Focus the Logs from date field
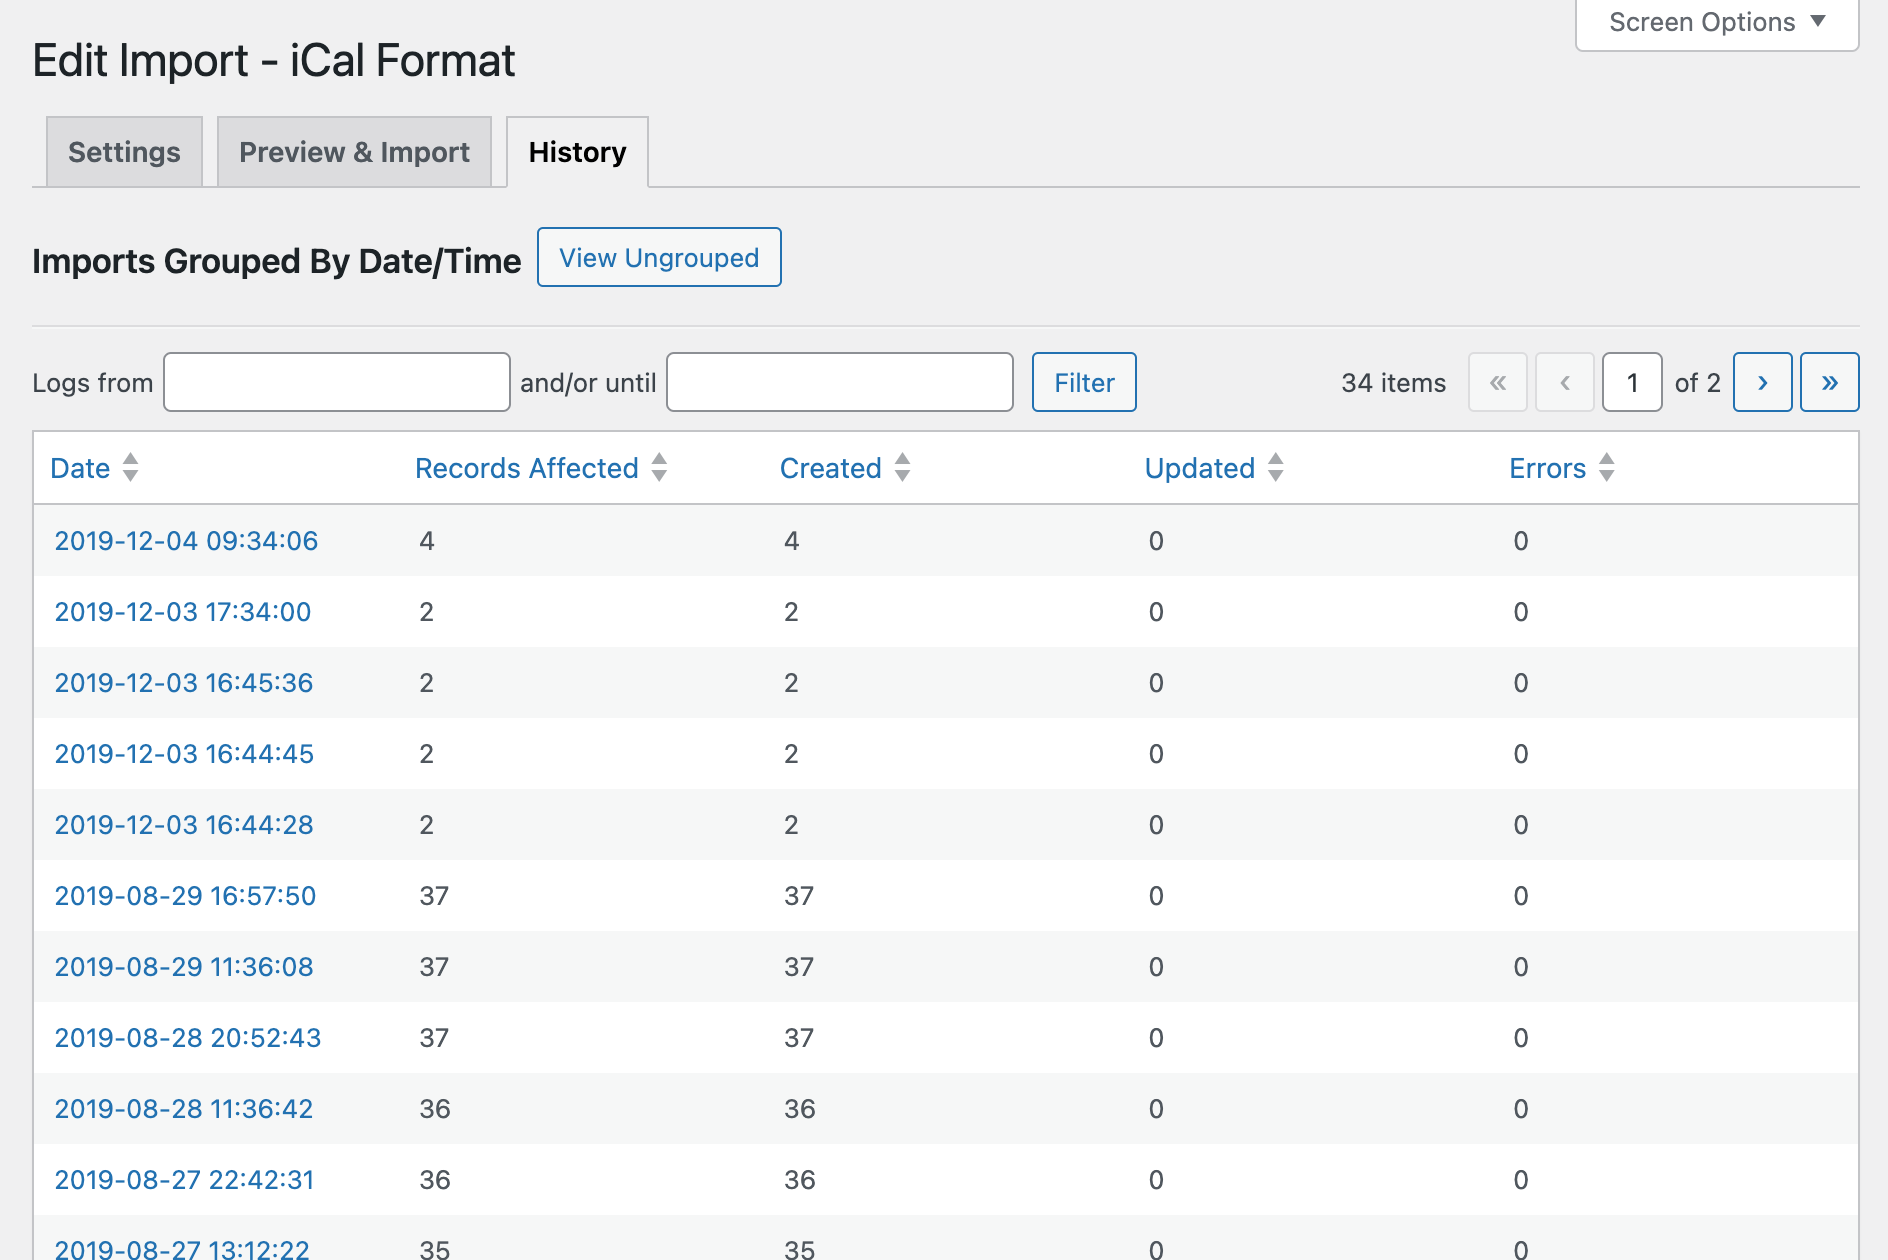 coord(337,382)
